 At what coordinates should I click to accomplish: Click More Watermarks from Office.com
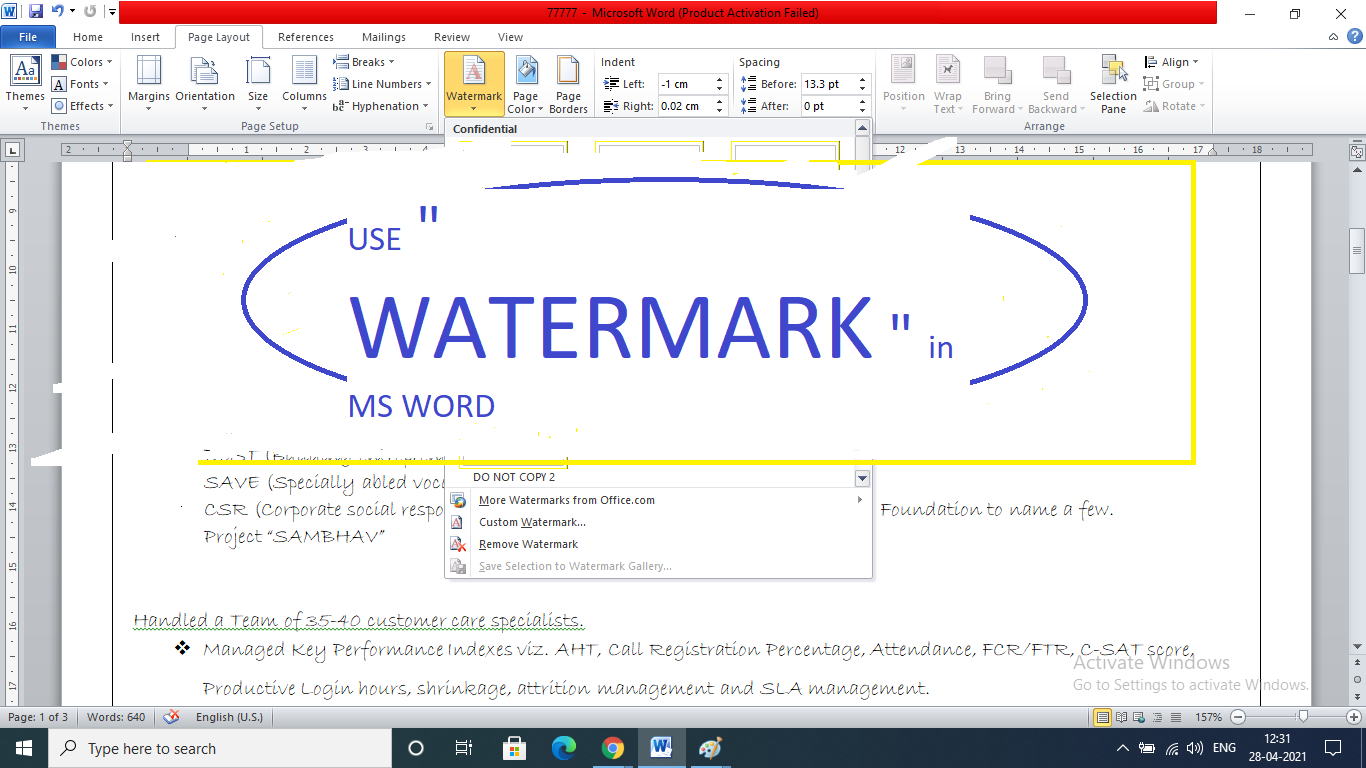(x=567, y=500)
